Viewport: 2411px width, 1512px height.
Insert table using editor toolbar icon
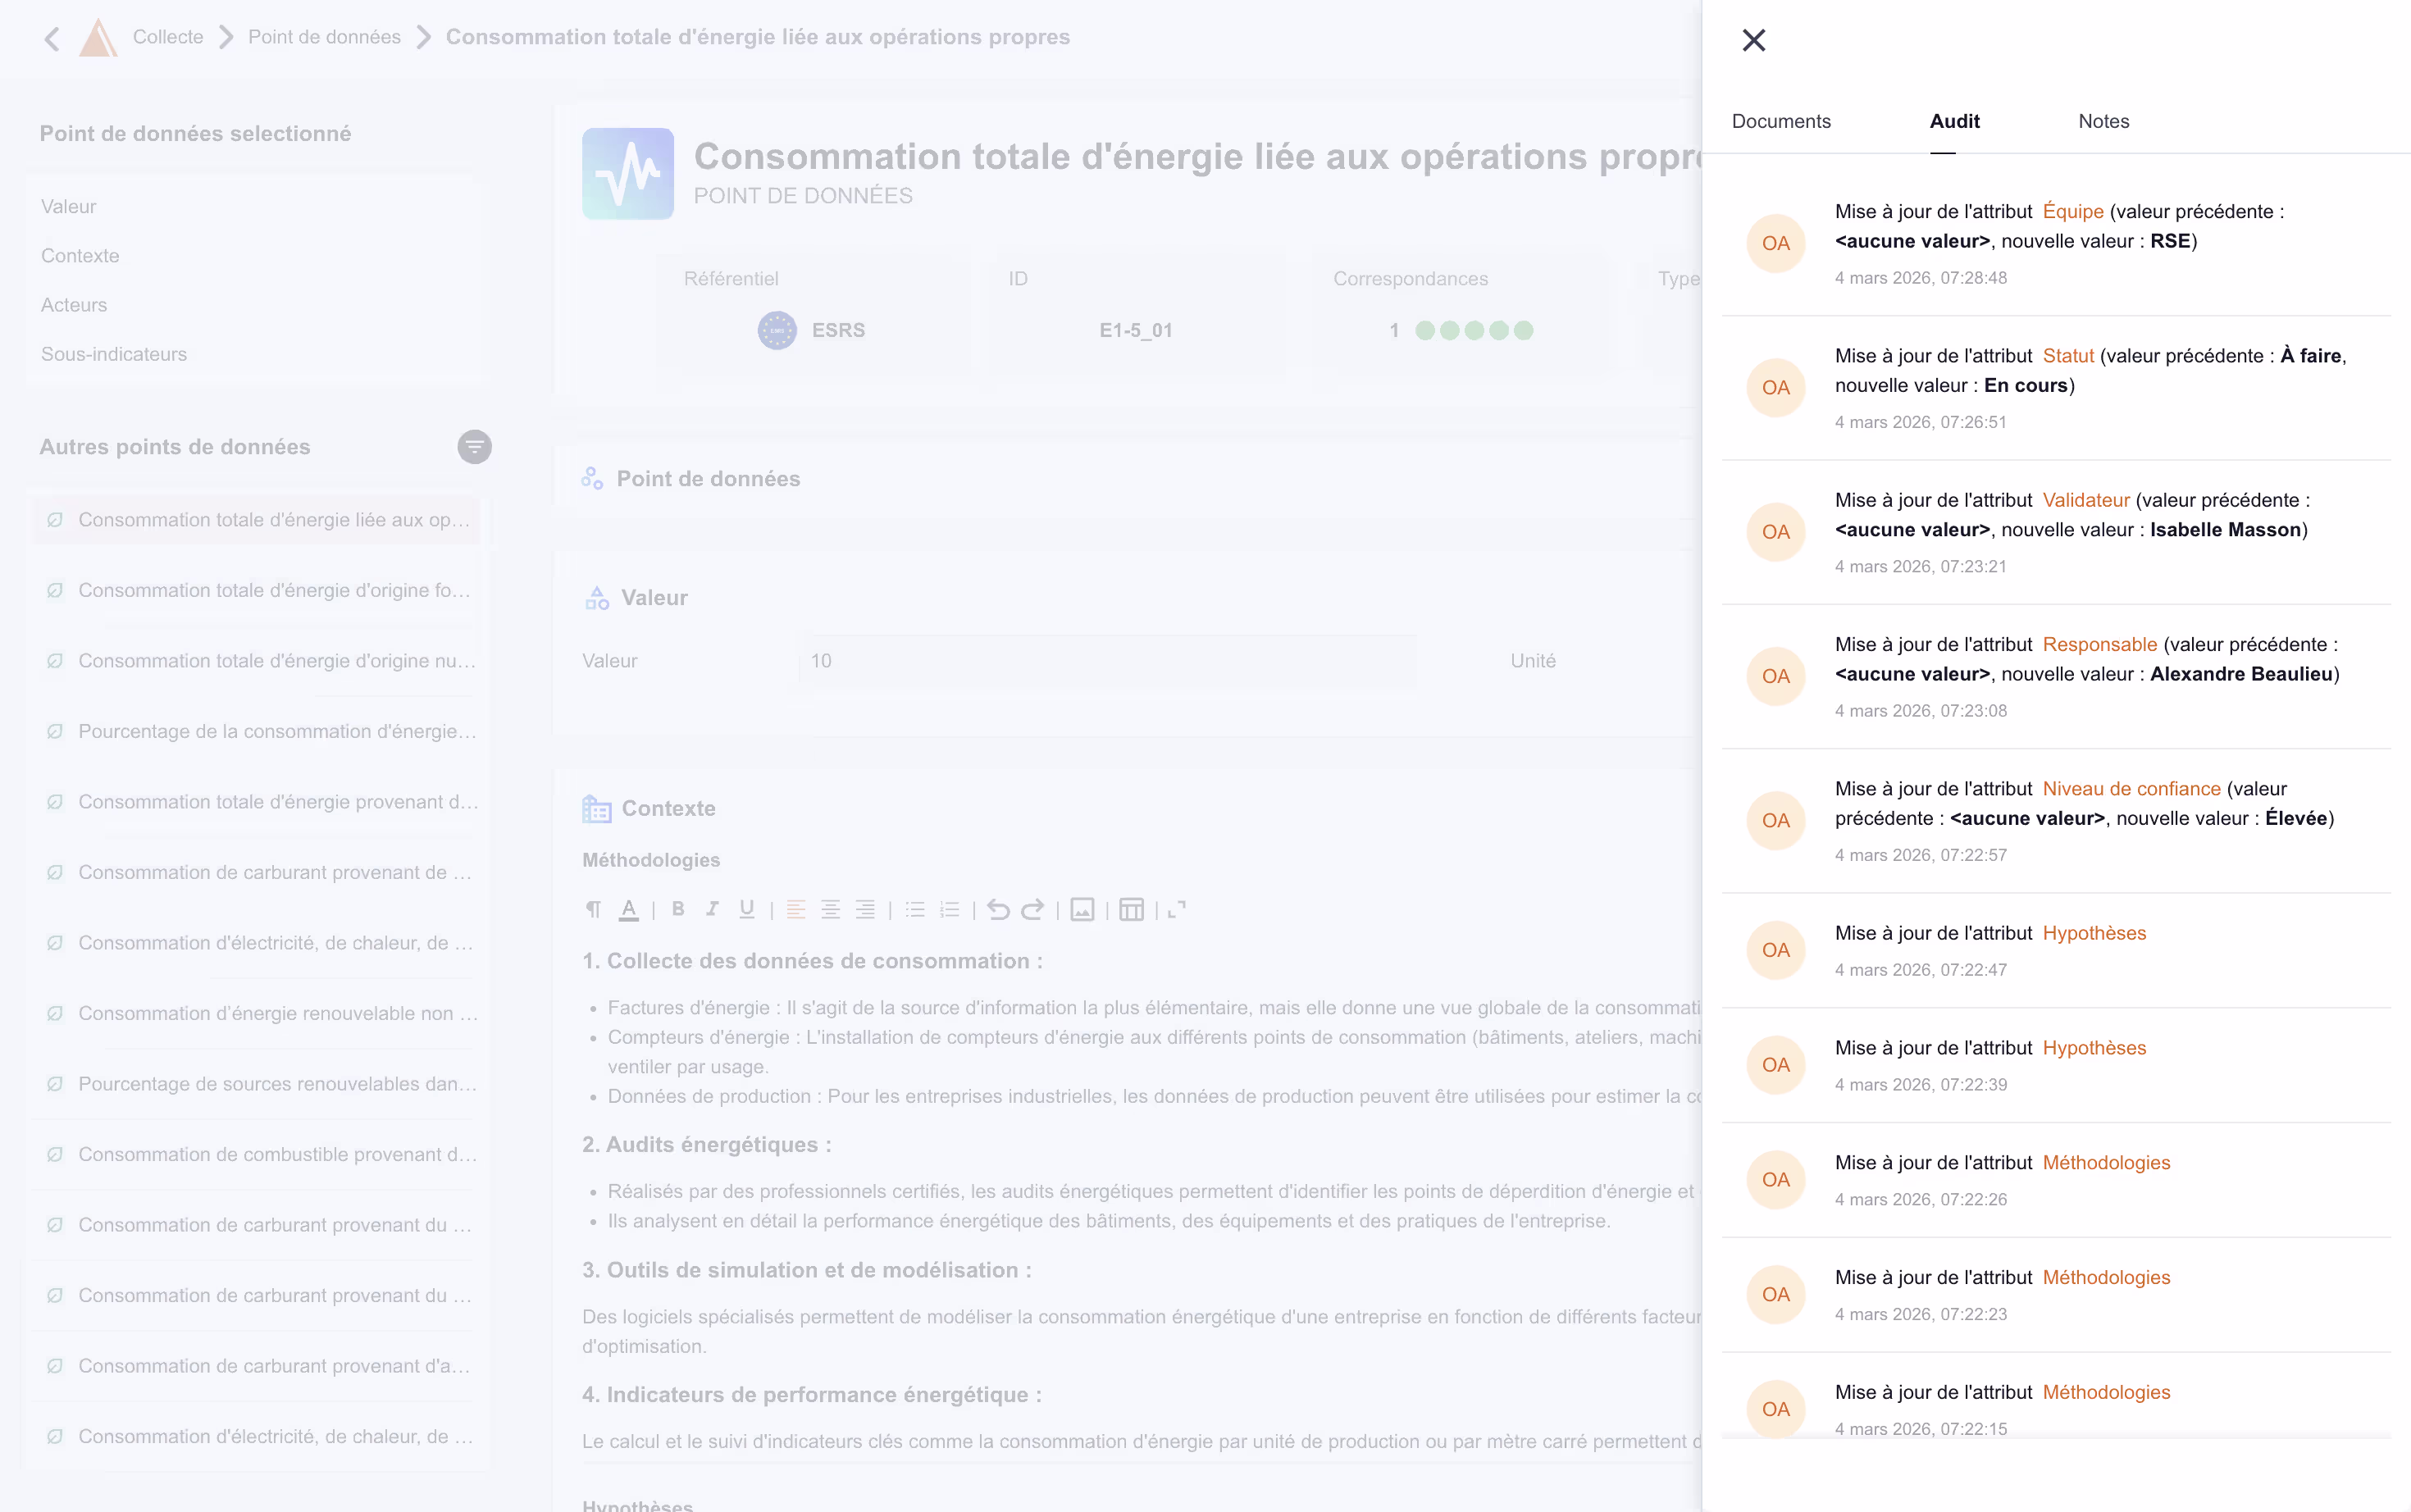[x=1131, y=909]
